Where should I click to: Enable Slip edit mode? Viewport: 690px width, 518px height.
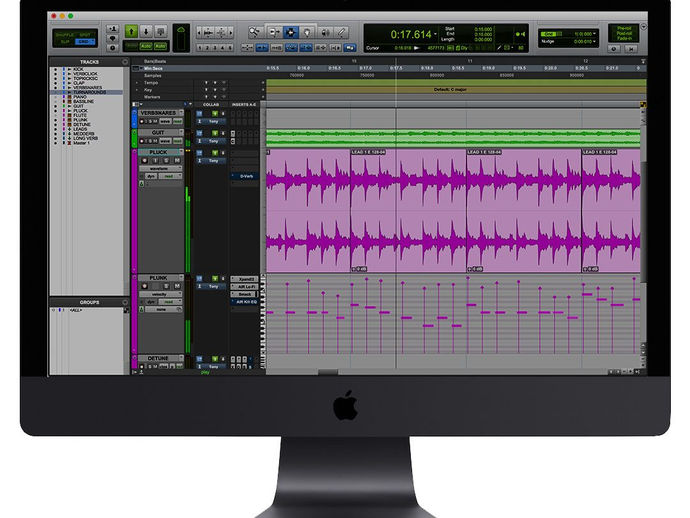pos(65,41)
